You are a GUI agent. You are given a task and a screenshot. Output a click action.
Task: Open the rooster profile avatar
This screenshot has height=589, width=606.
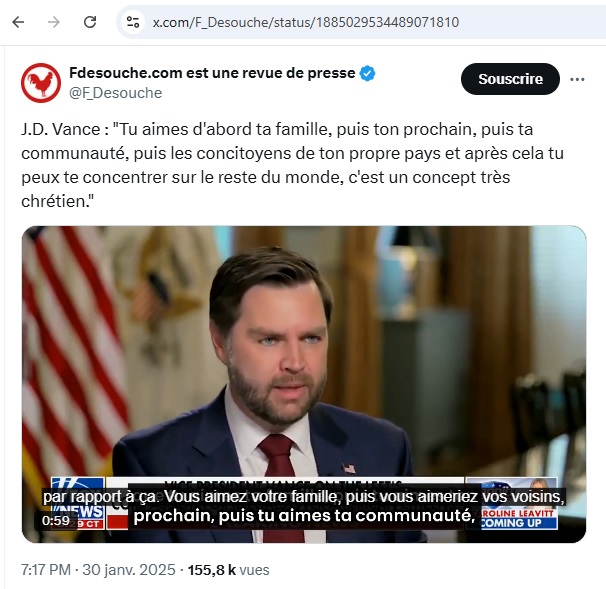click(x=40, y=83)
